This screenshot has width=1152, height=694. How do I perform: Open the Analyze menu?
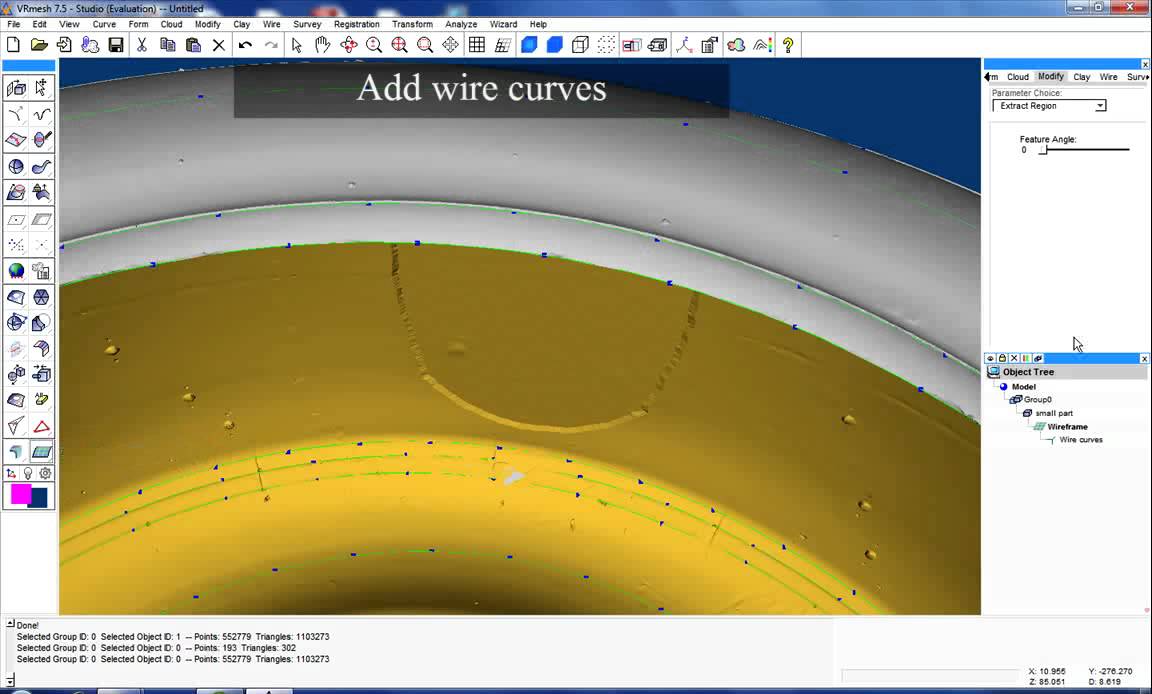(x=461, y=24)
